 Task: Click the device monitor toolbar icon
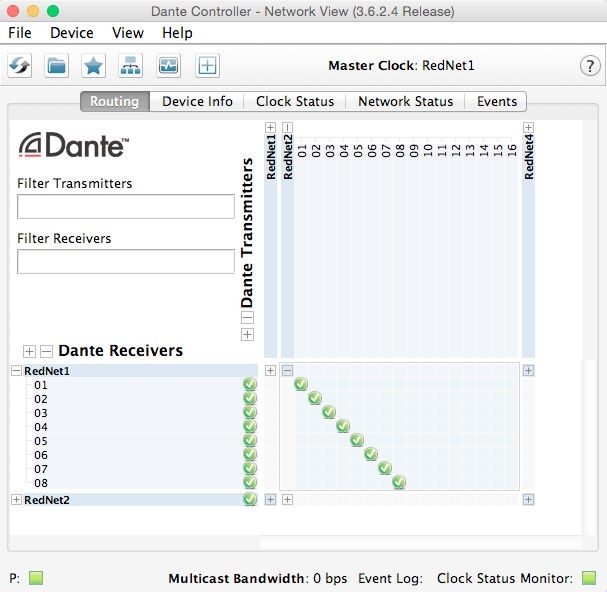click(x=168, y=66)
